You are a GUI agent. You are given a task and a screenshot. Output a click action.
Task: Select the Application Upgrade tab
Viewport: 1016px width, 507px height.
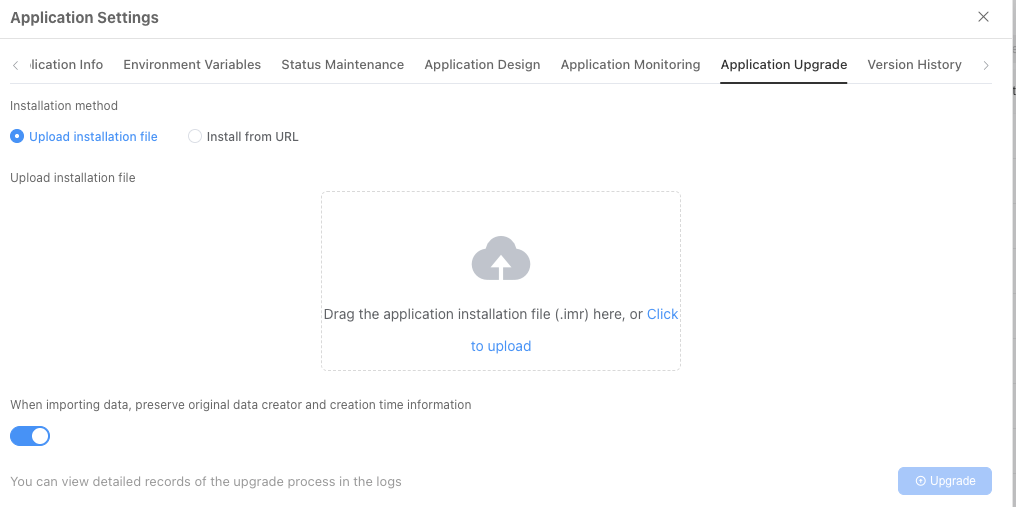784,65
